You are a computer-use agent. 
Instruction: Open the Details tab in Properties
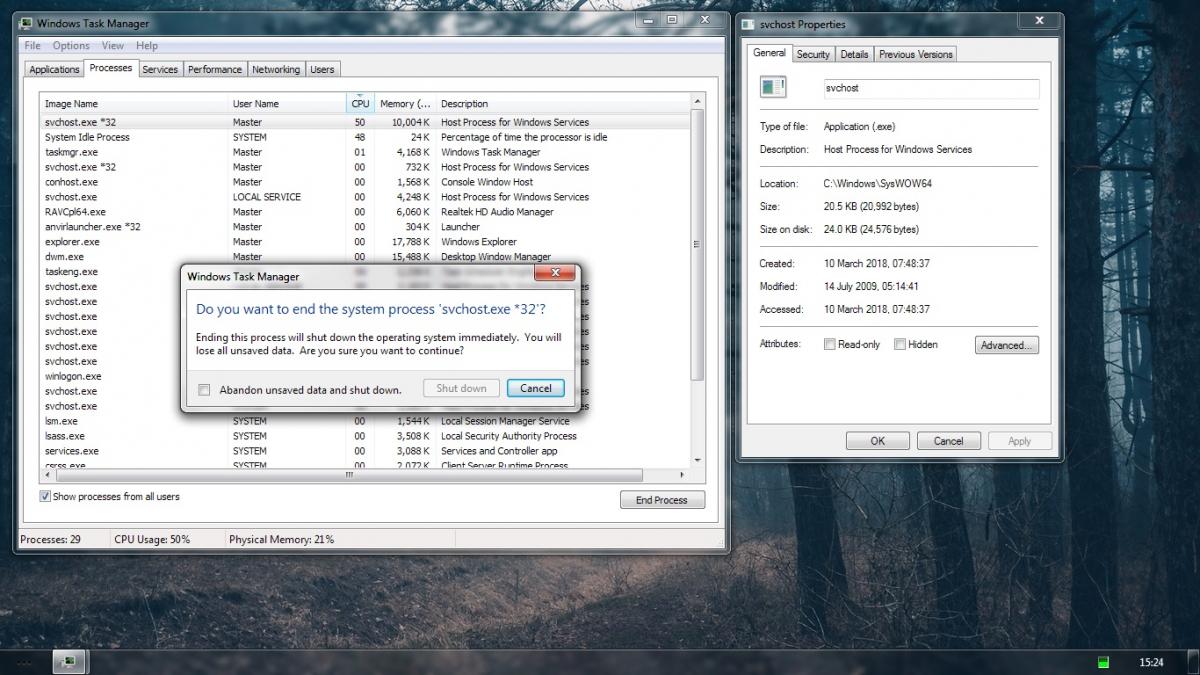click(x=854, y=55)
